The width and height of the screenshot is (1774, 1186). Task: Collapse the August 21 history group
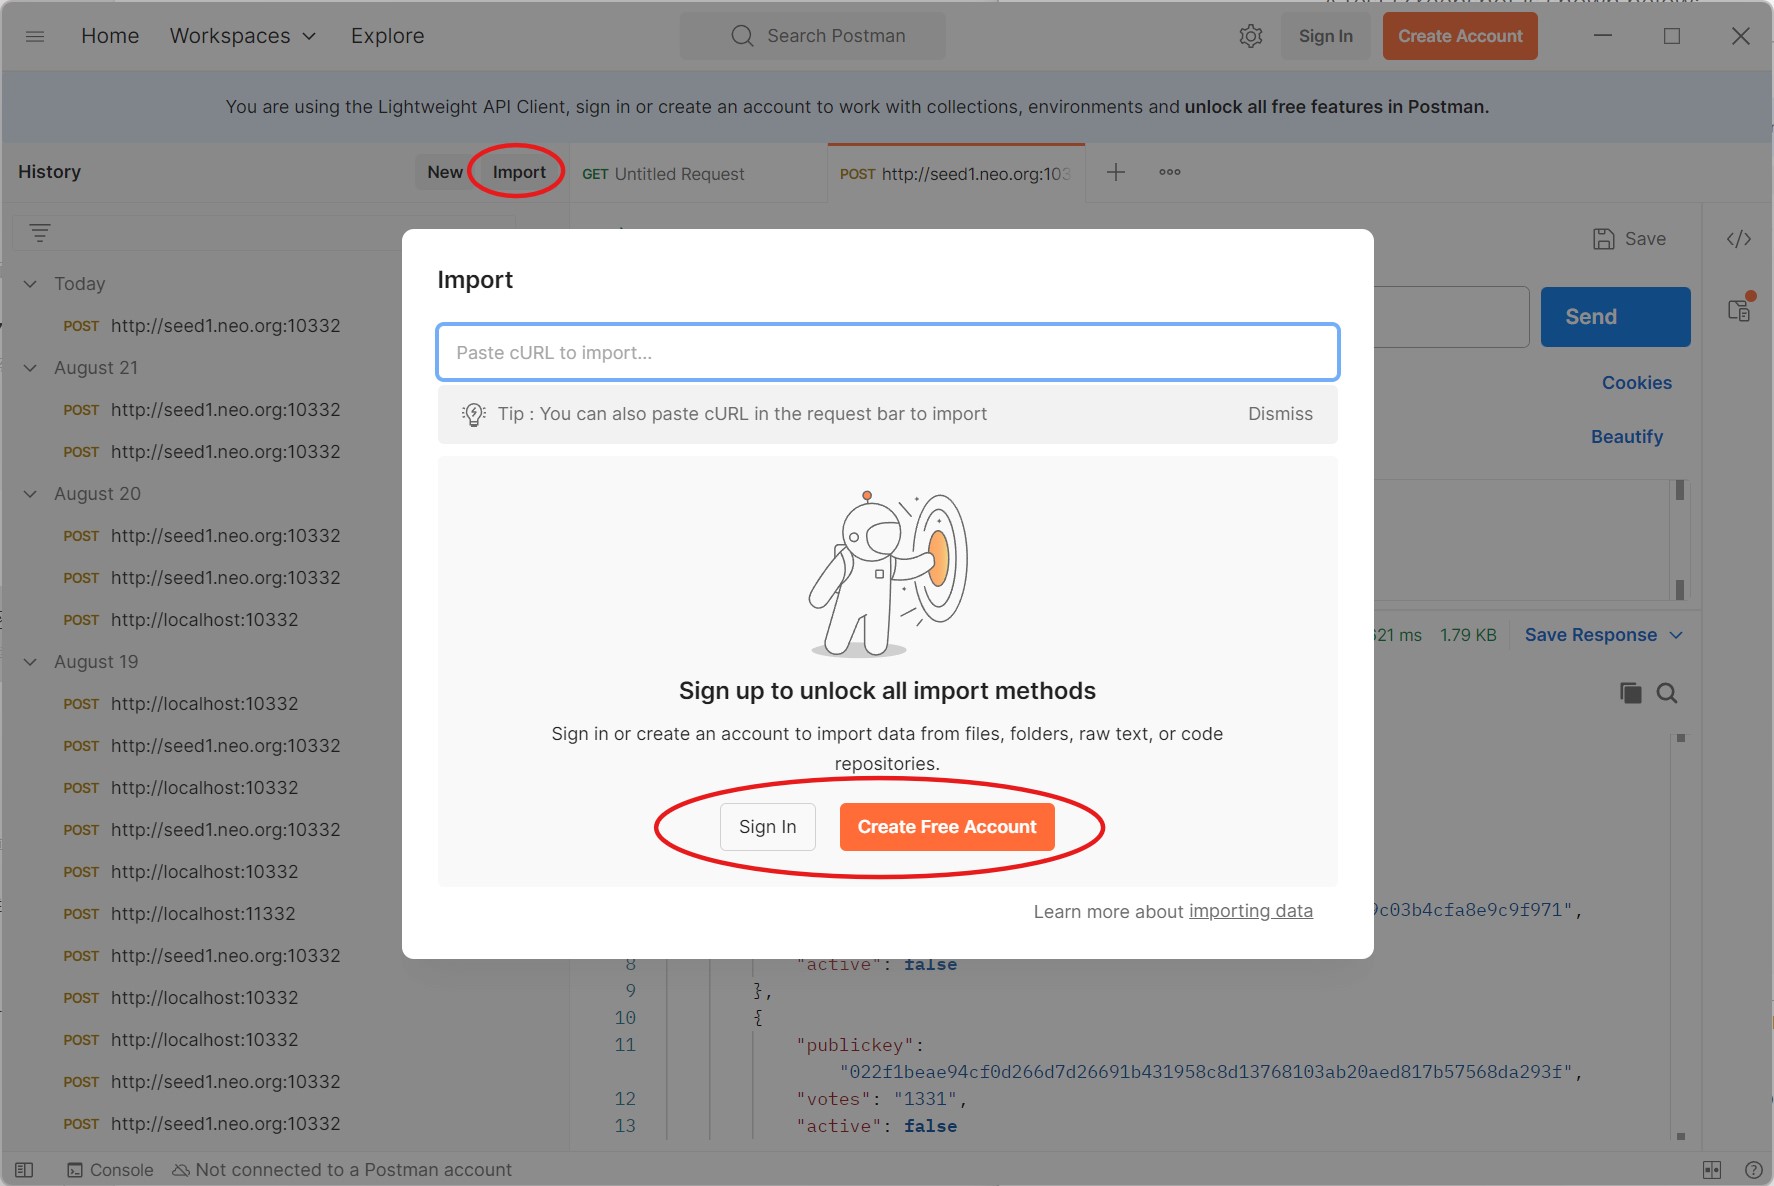[30, 368]
